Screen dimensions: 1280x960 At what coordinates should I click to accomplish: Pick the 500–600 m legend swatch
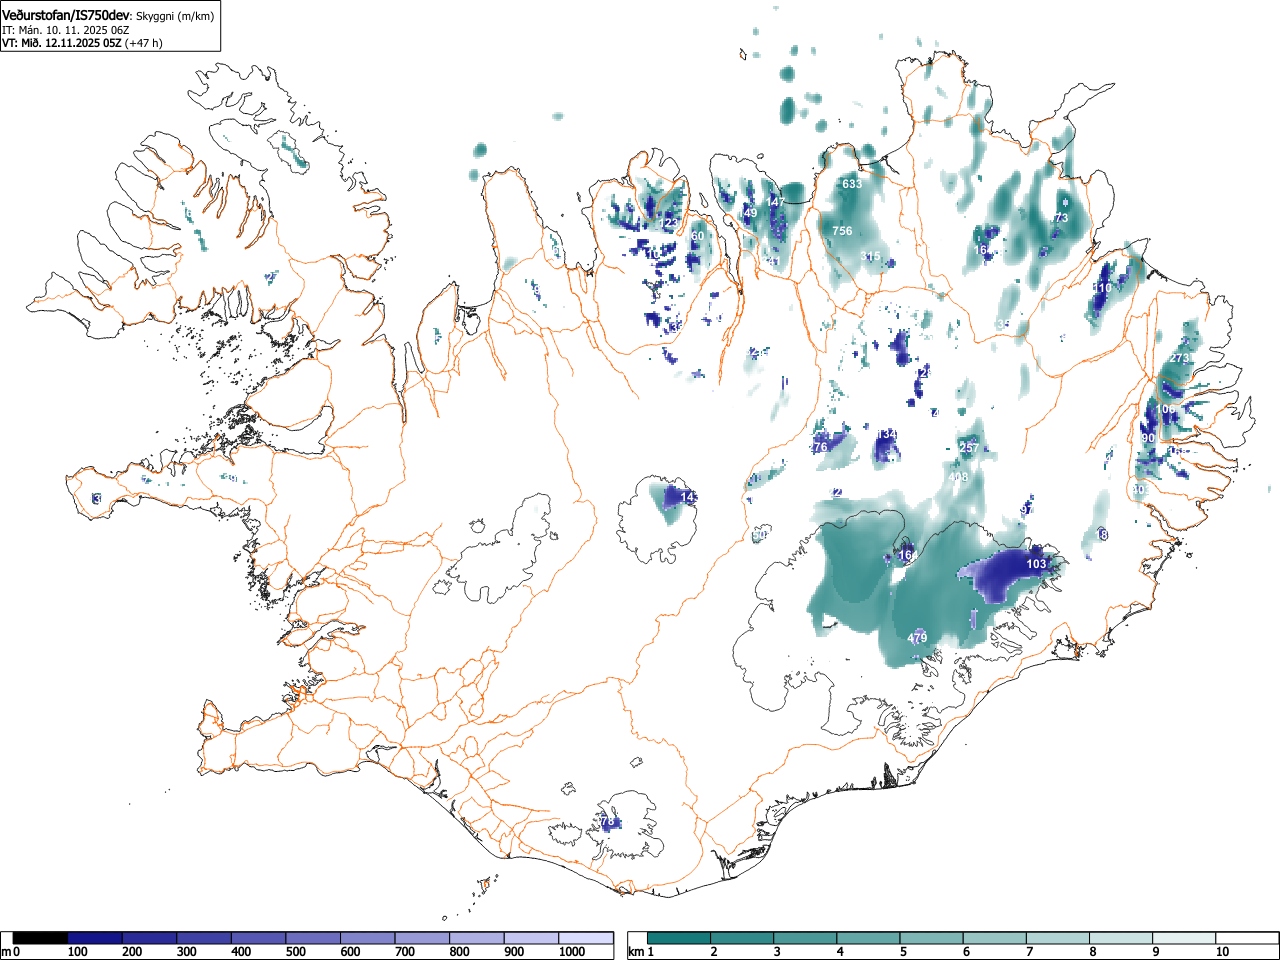(x=313, y=938)
